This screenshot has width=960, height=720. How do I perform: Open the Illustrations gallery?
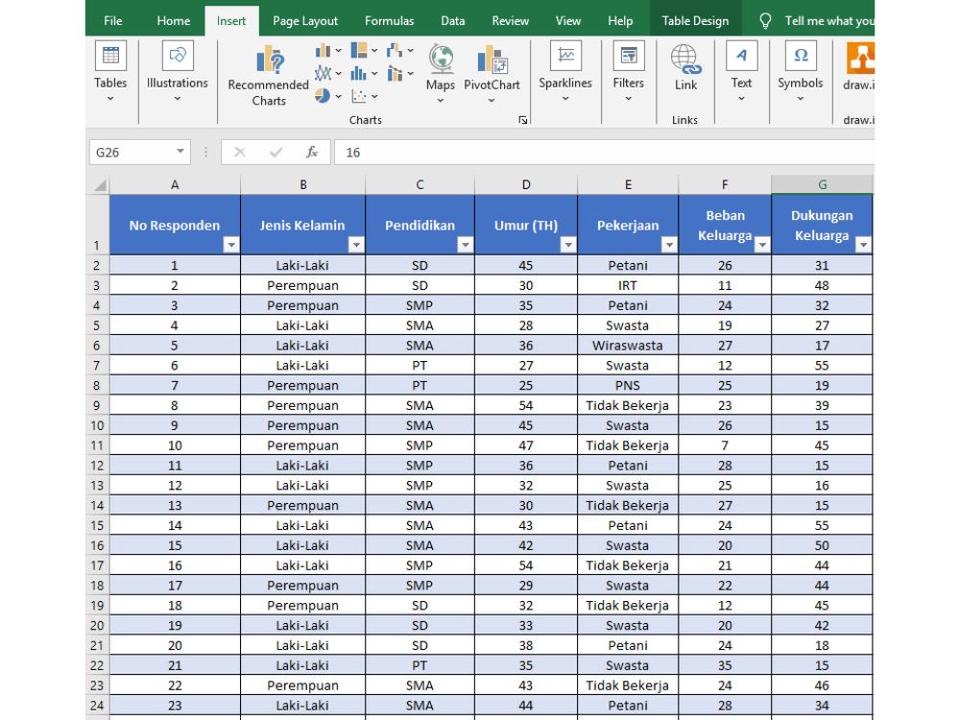[x=176, y=70]
